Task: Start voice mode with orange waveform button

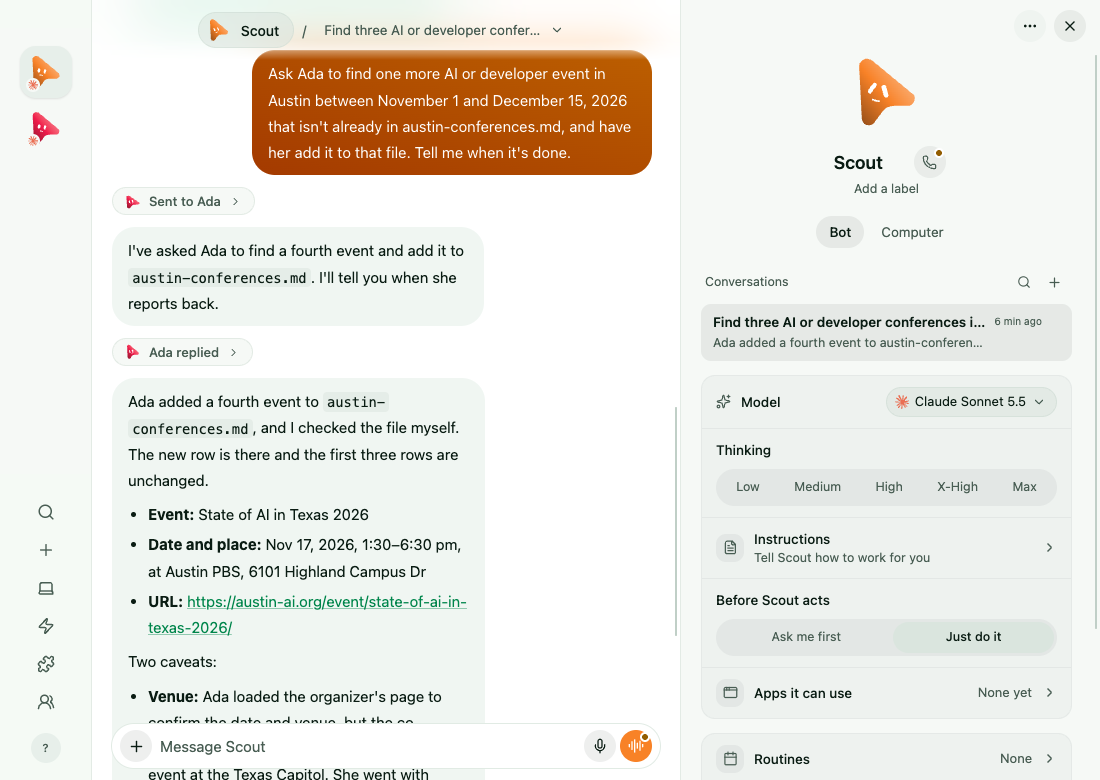Action: click(636, 746)
